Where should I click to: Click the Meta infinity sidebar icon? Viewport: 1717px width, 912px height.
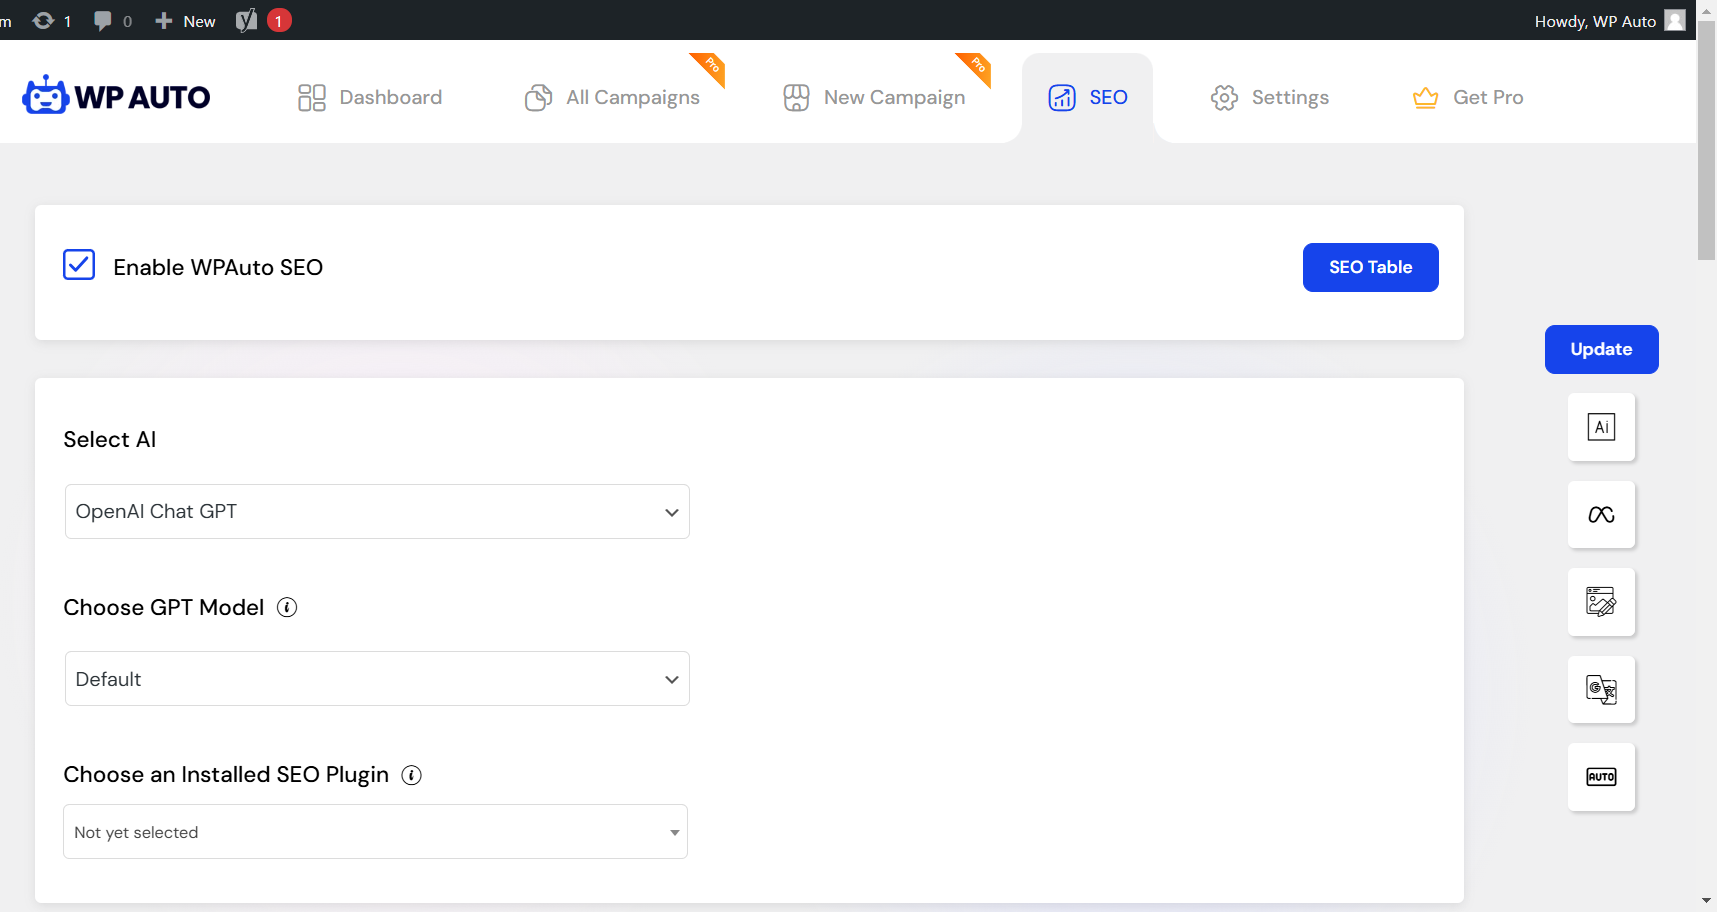pos(1601,514)
